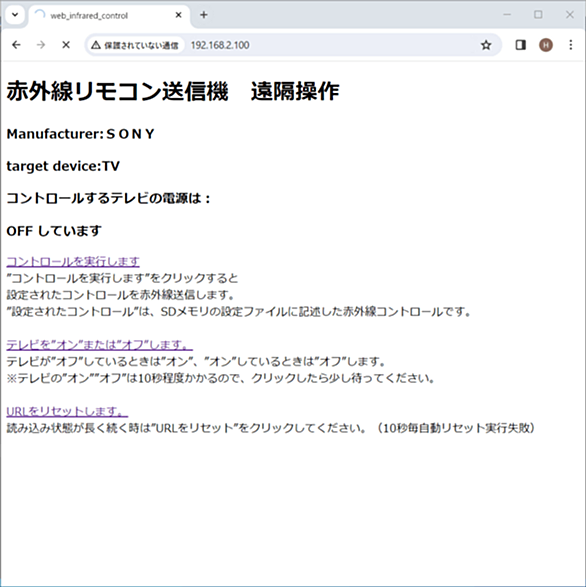
Task: Stop loading the page
Action: (66, 45)
